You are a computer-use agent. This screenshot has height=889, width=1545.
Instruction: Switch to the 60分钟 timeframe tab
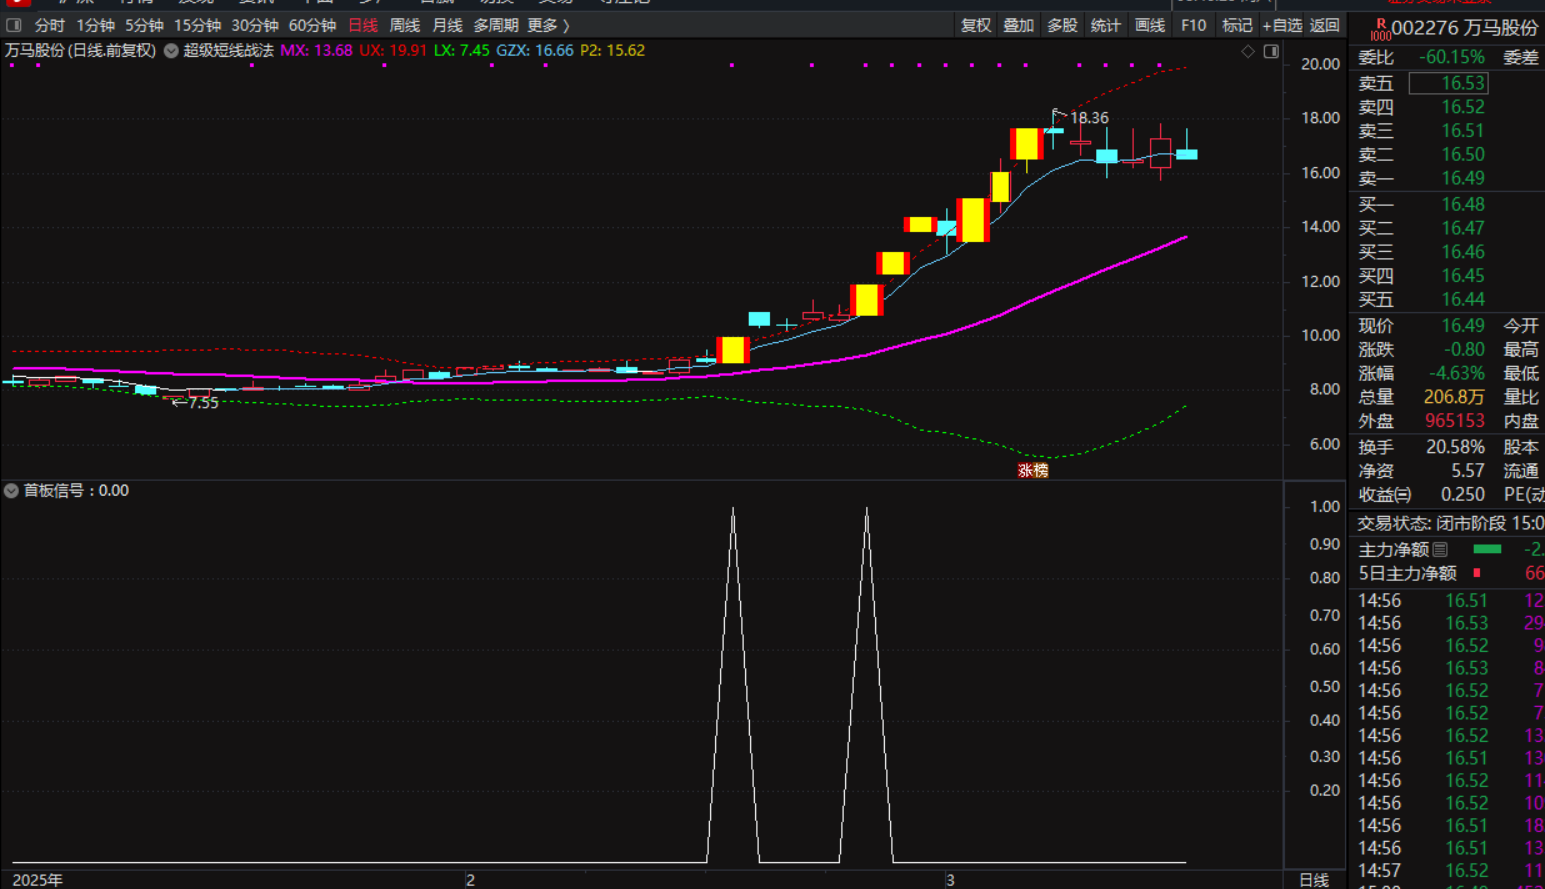click(x=312, y=25)
